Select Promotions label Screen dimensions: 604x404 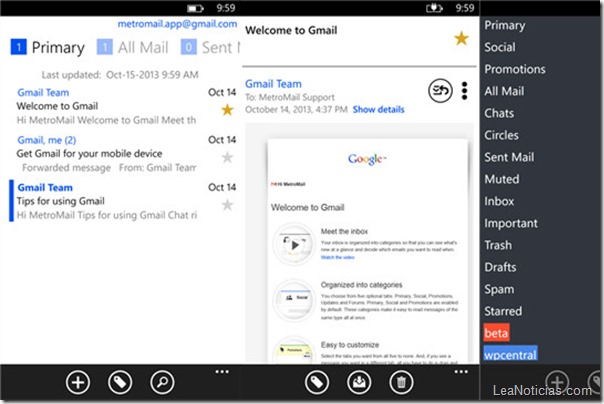(515, 69)
